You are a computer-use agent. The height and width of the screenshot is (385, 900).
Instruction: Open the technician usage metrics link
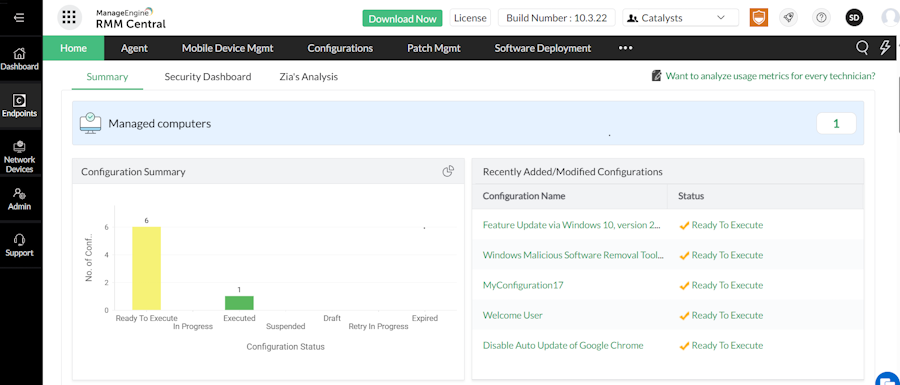770,76
